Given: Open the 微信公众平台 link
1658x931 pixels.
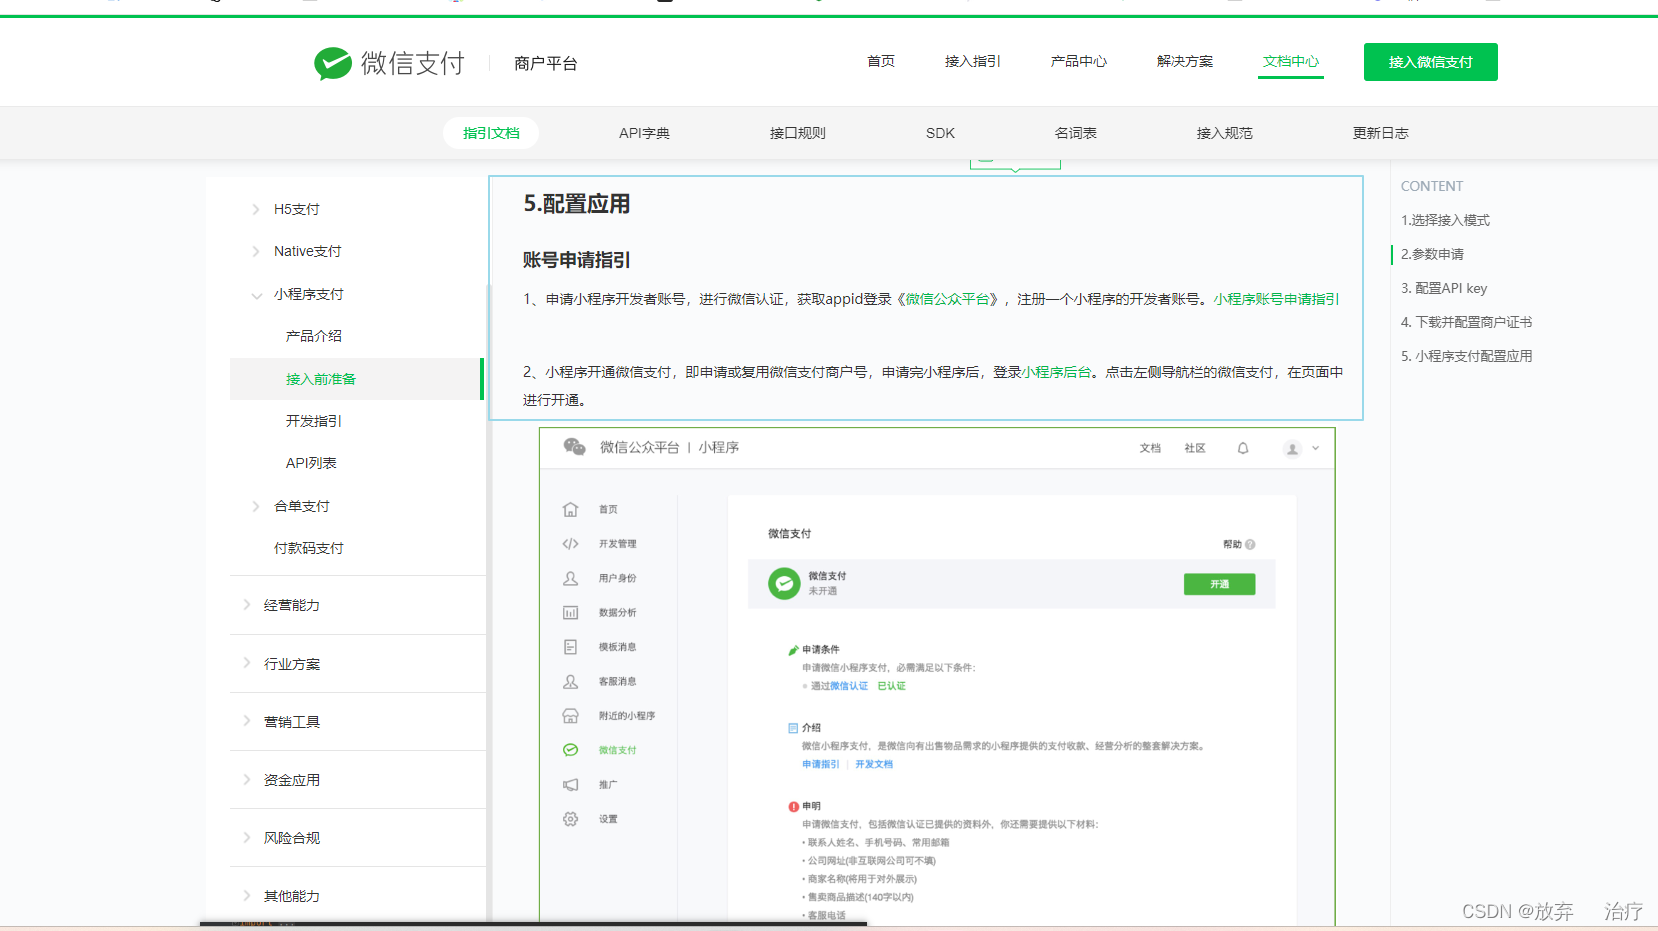Looking at the screenshot, I should pos(947,299).
